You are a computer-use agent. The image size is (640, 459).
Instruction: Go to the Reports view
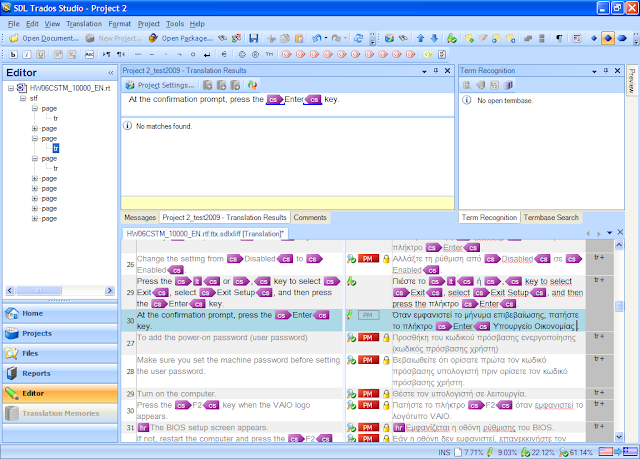coord(60,373)
